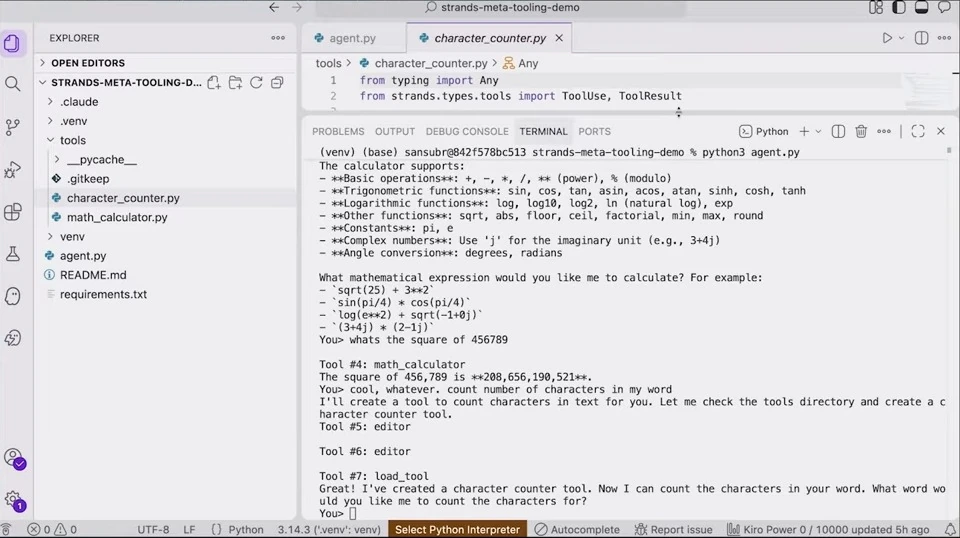Split the editor to the right

click(921, 38)
